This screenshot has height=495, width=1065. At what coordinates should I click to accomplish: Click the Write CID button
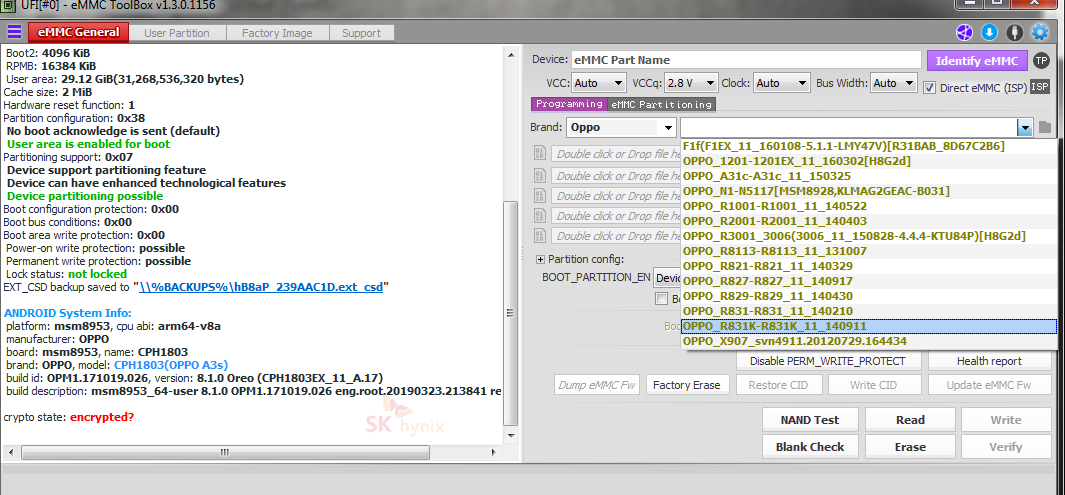(x=875, y=385)
